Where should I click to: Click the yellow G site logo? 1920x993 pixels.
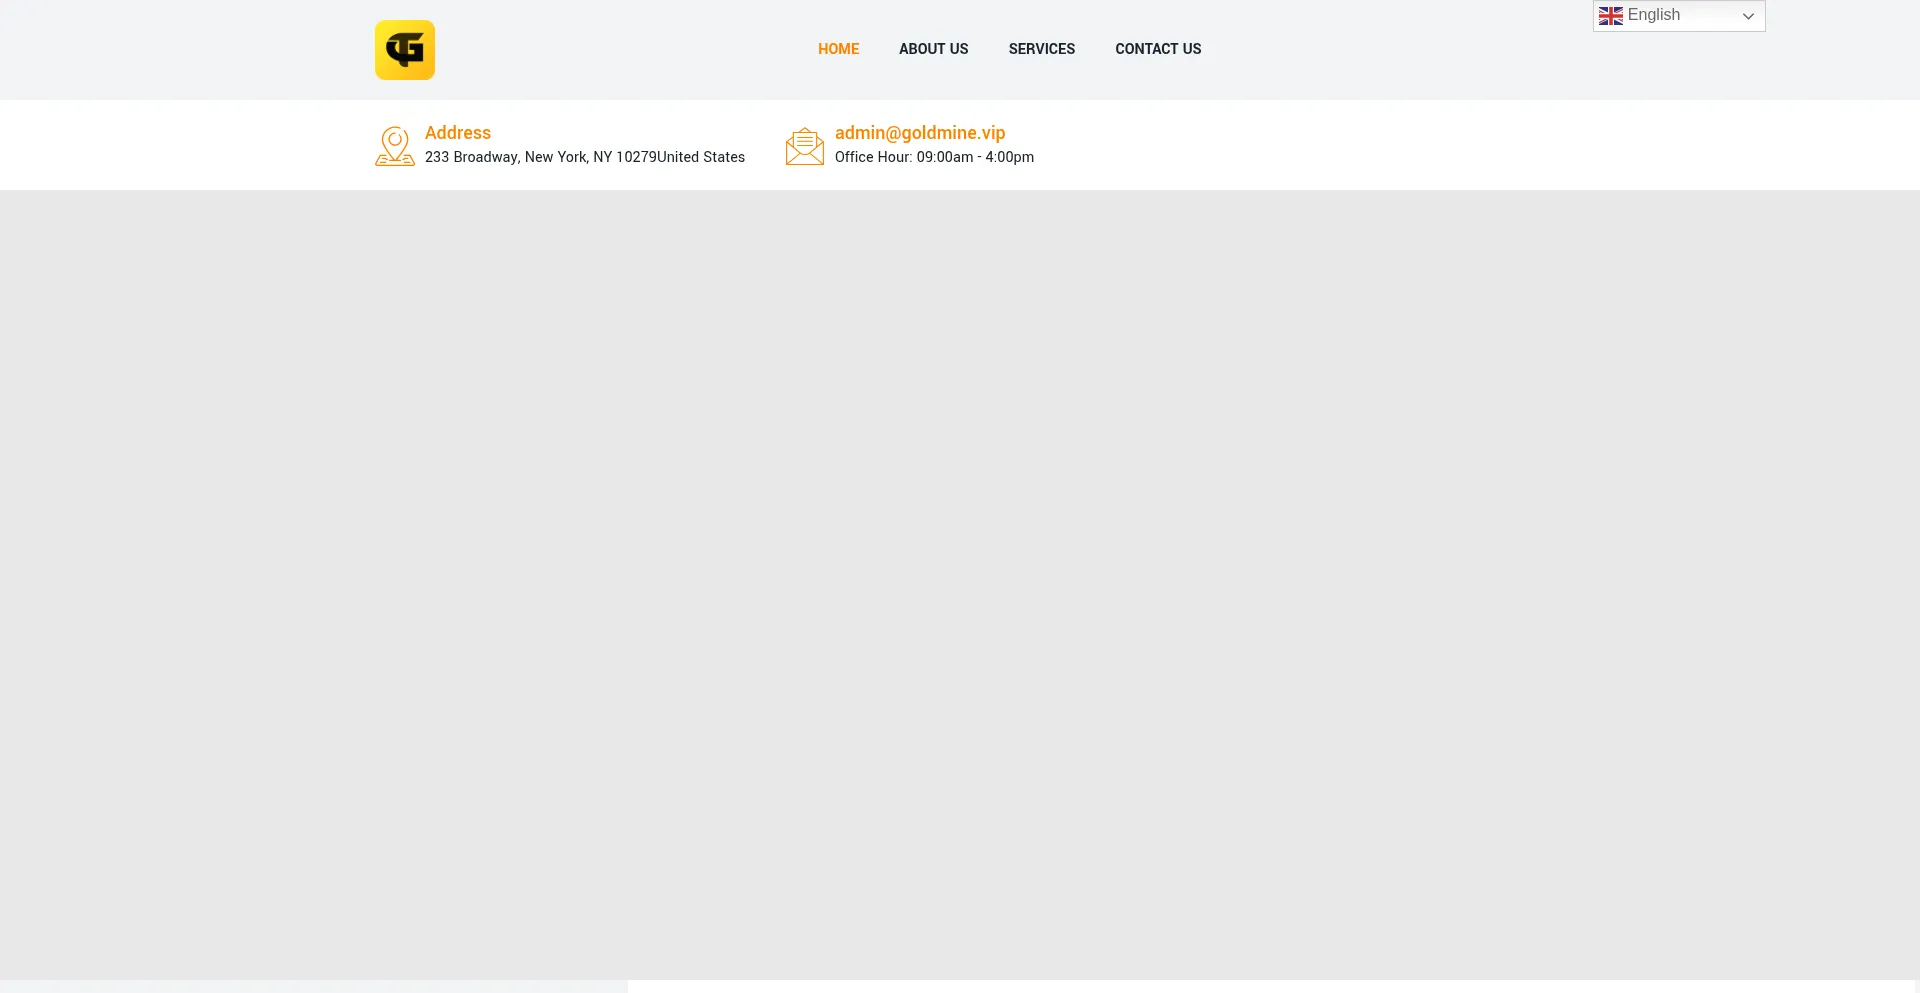[x=405, y=50]
